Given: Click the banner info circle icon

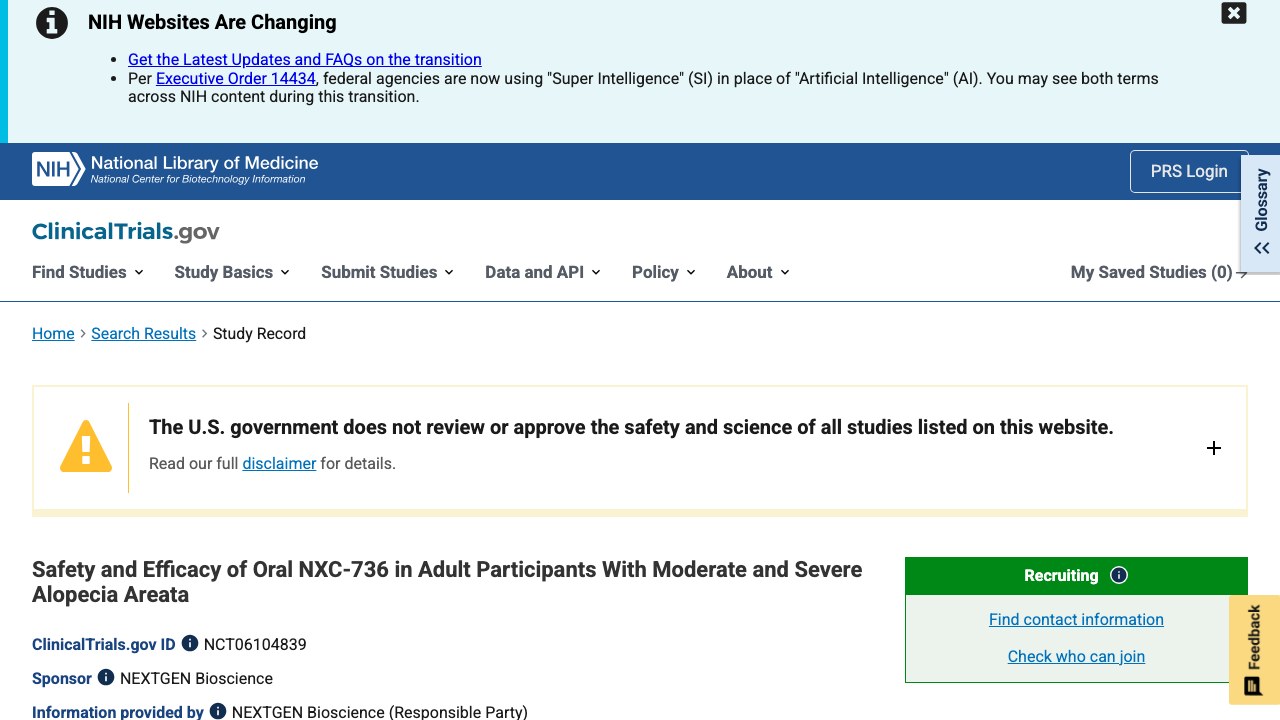Looking at the screenshot, I should [x=52, y=23].
